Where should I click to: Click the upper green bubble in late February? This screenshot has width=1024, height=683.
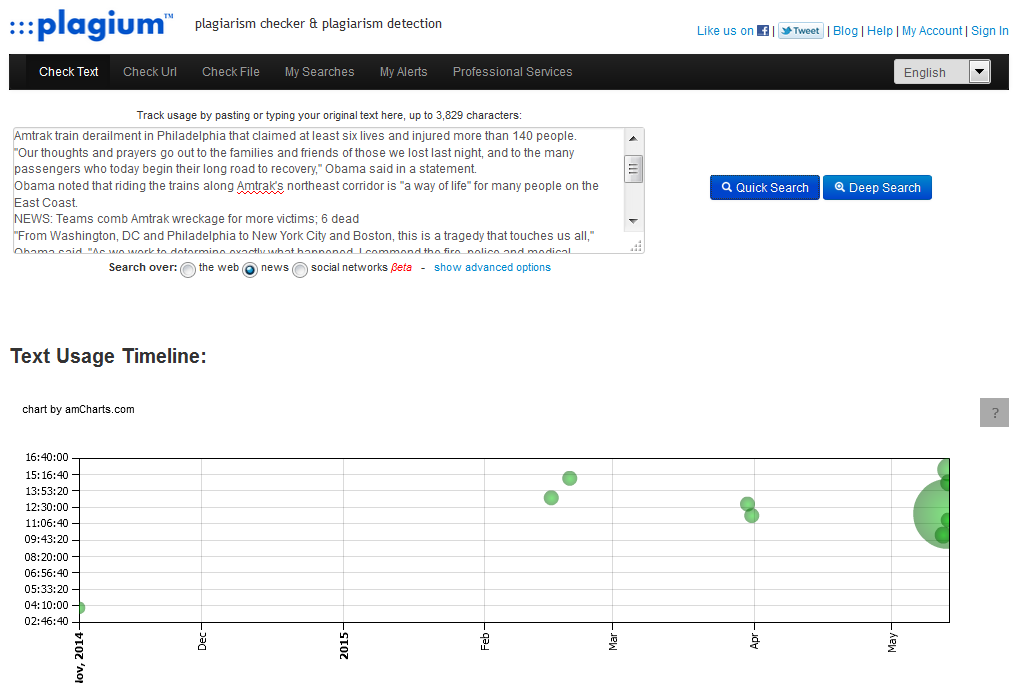point(569,479)
